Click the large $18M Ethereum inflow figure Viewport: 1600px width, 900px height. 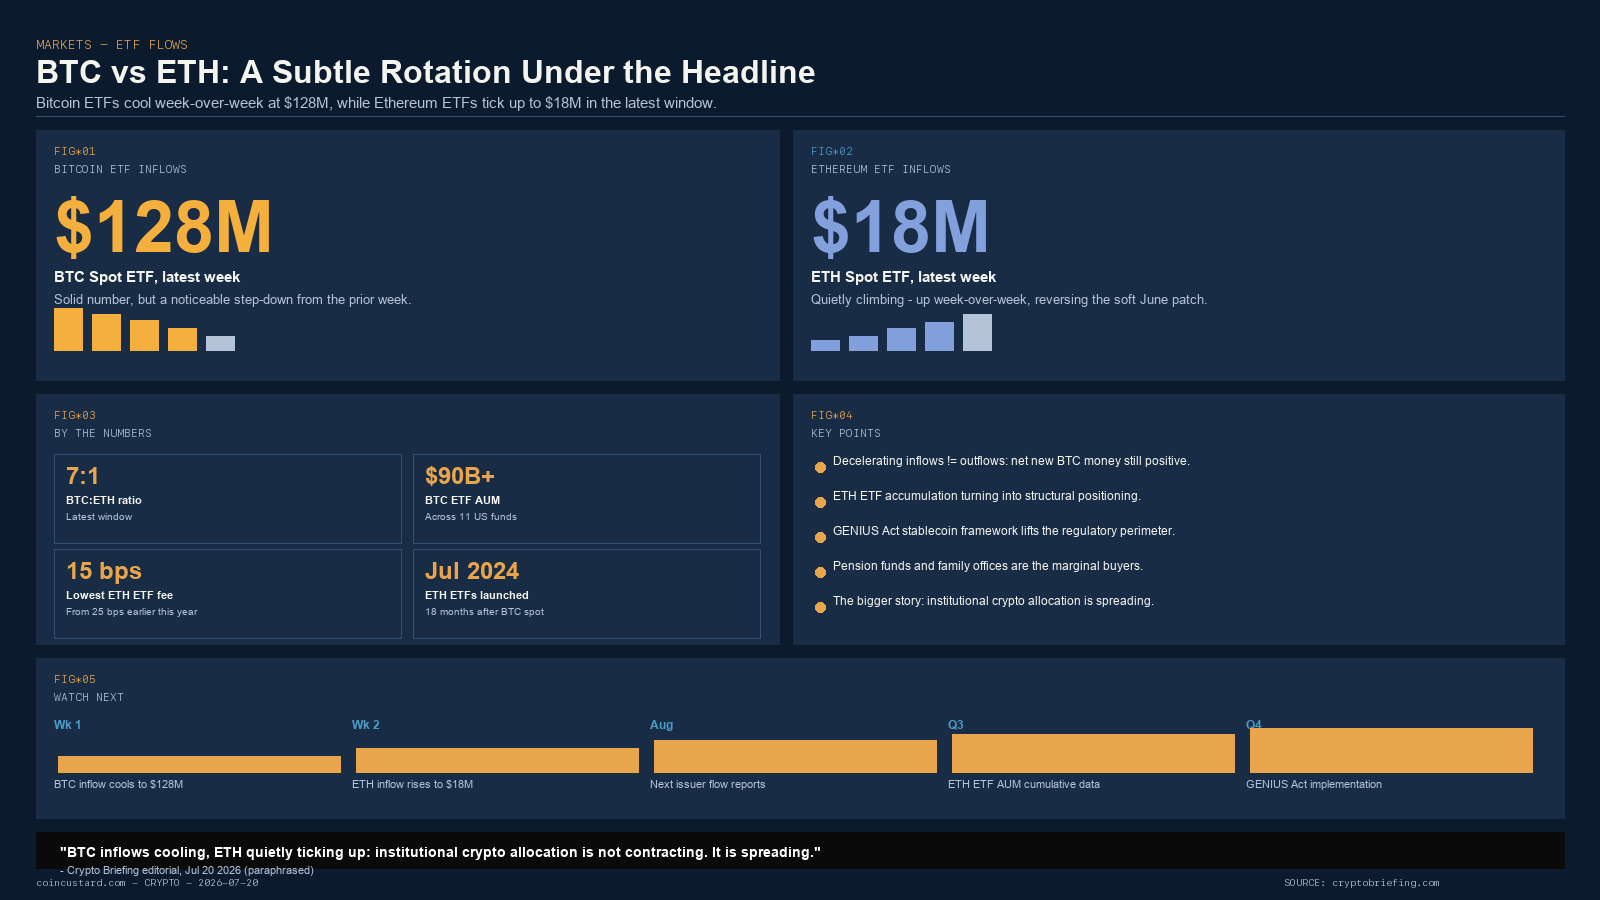(x=900, y=227)
